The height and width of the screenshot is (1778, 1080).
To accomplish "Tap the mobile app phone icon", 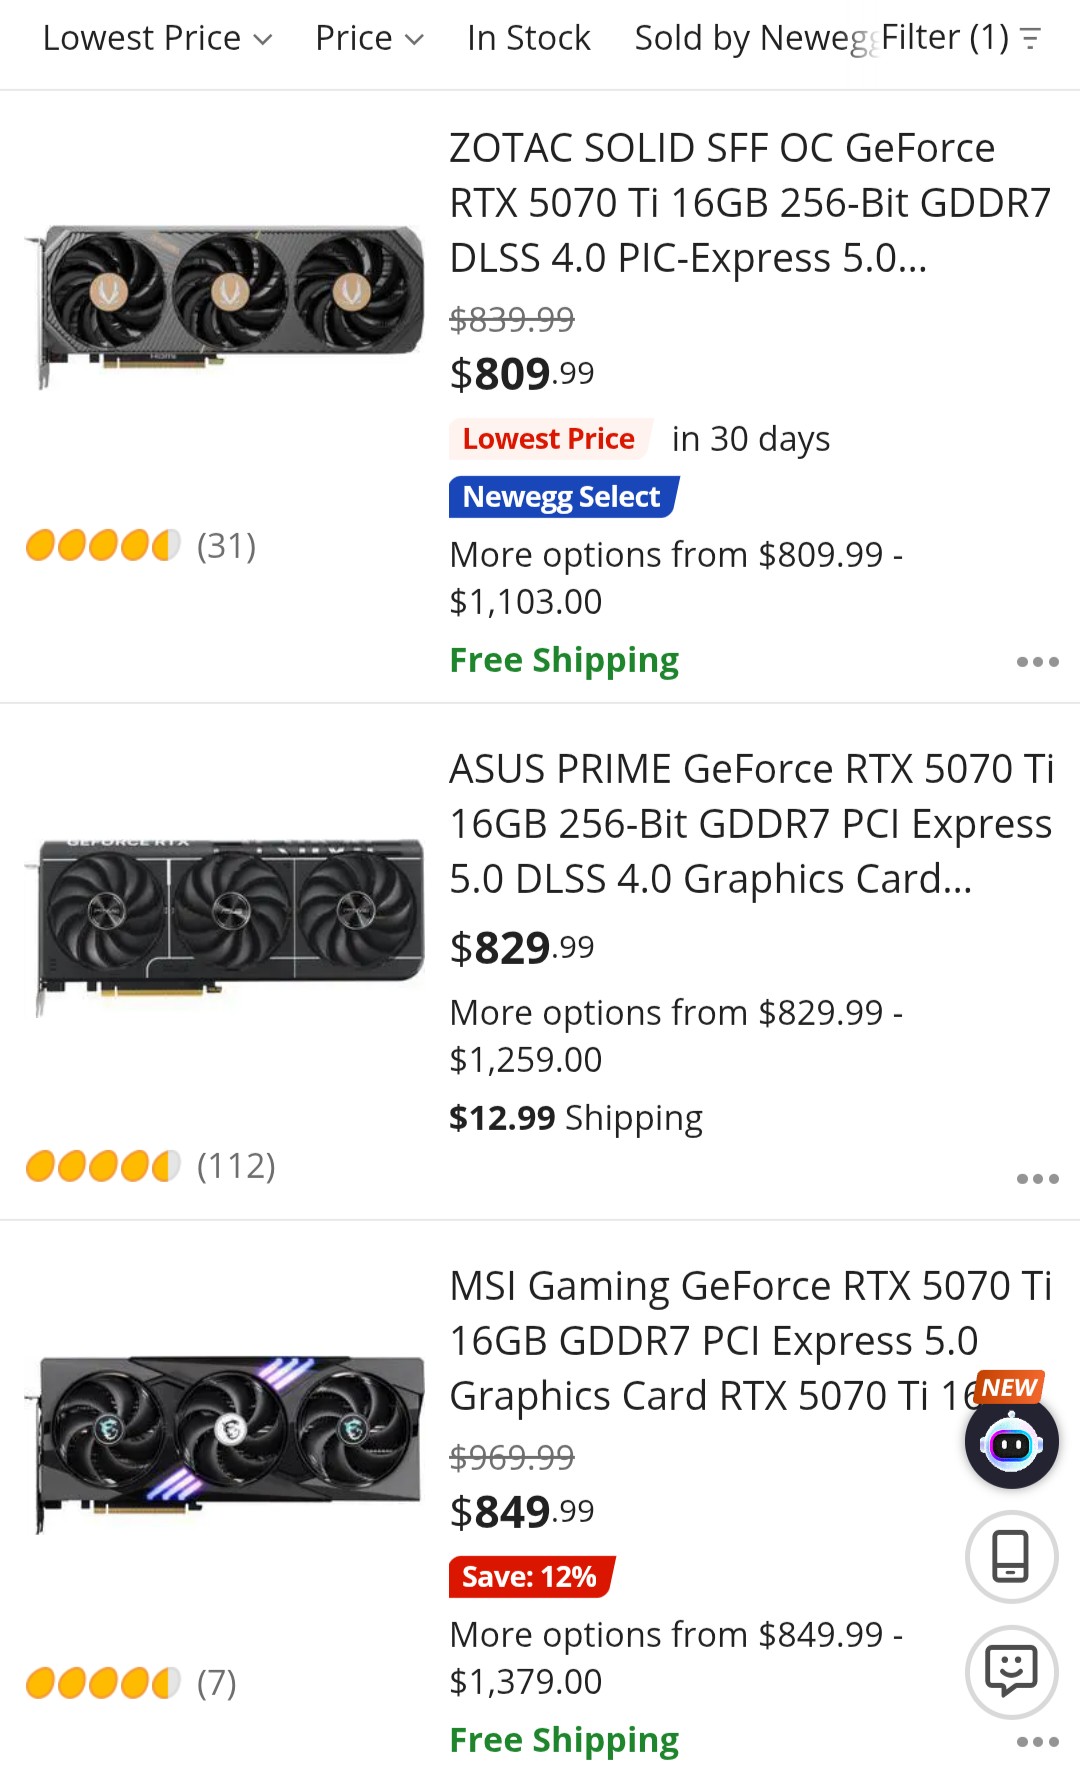I will [x=1011, y=1556].
